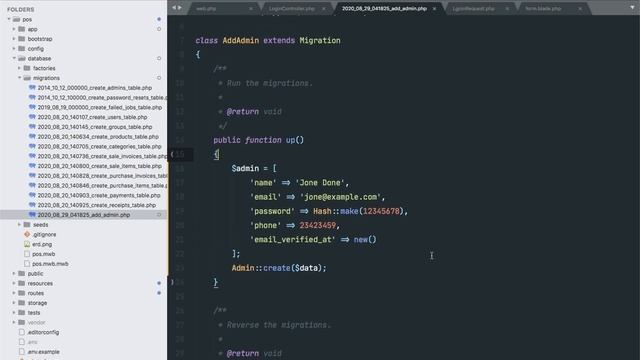Collapse the migrations folder arrow
640x360 pixels.
(x=19, y=78)
